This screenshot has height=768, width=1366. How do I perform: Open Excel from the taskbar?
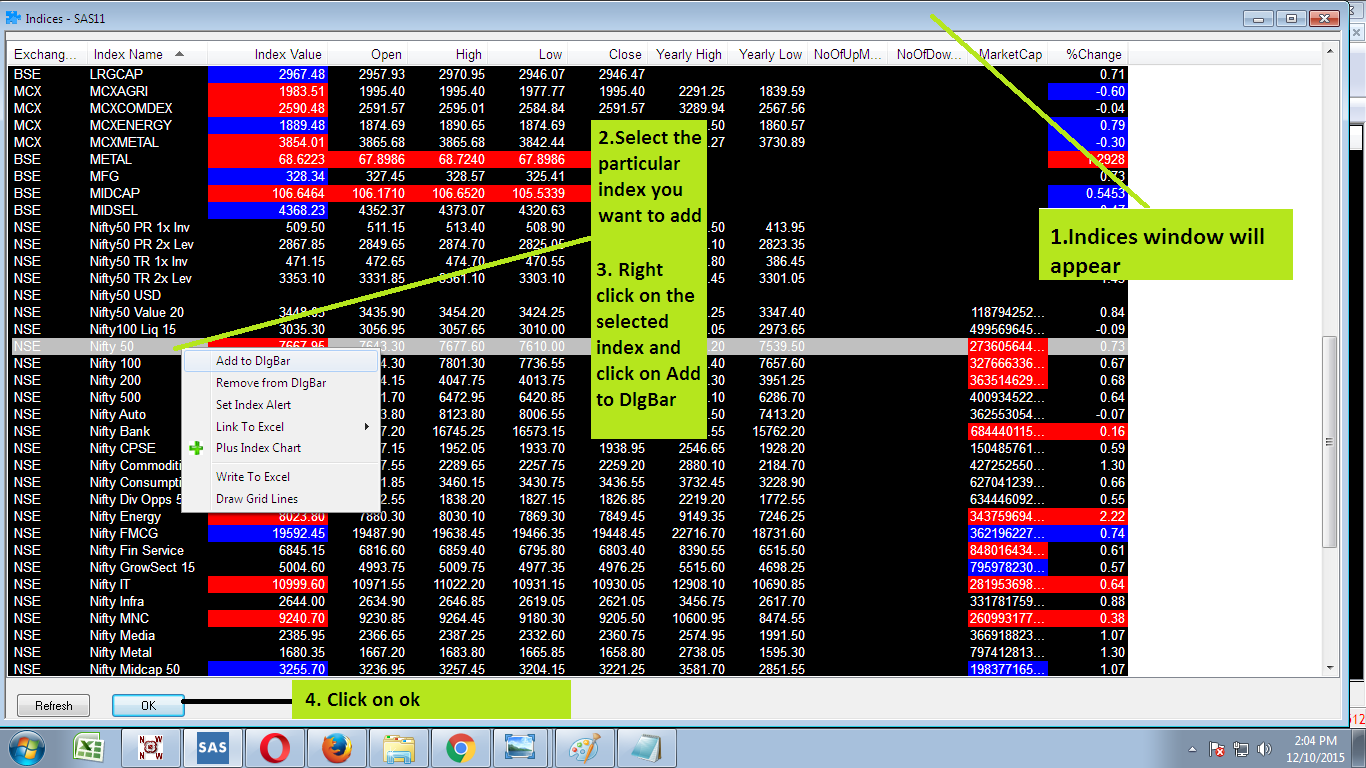tap(91, 748)
